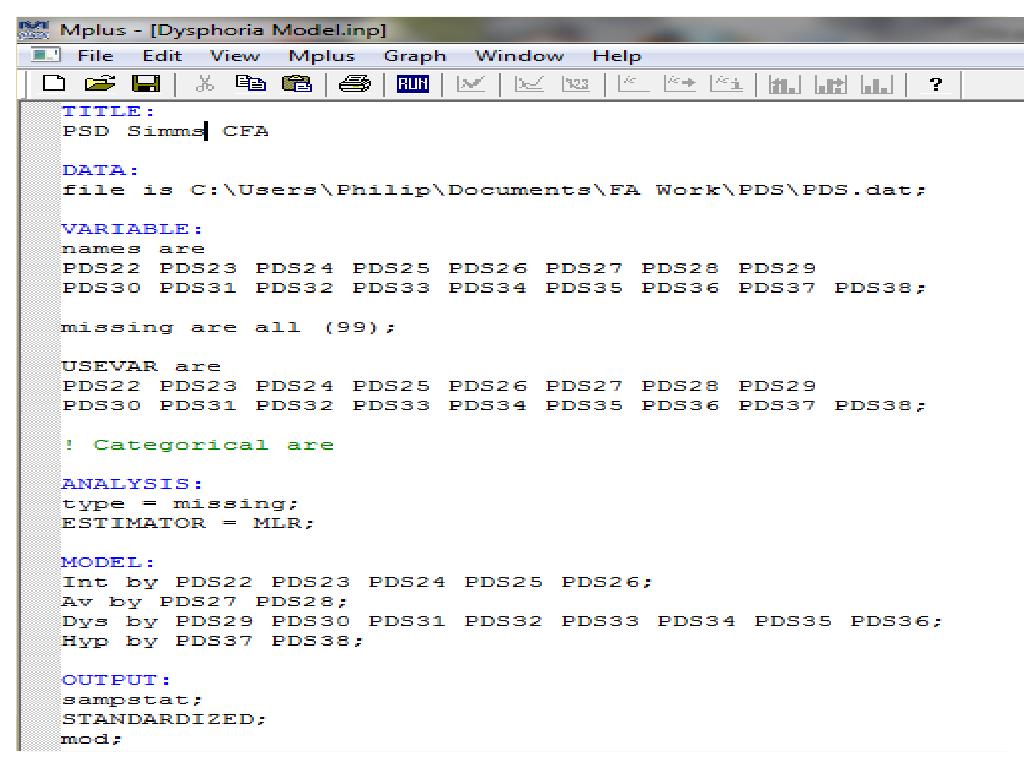The height and width of the screenshot is (768, 1024).
Task: Click the View plots graph icon after RUN
Action: point(471,84)
